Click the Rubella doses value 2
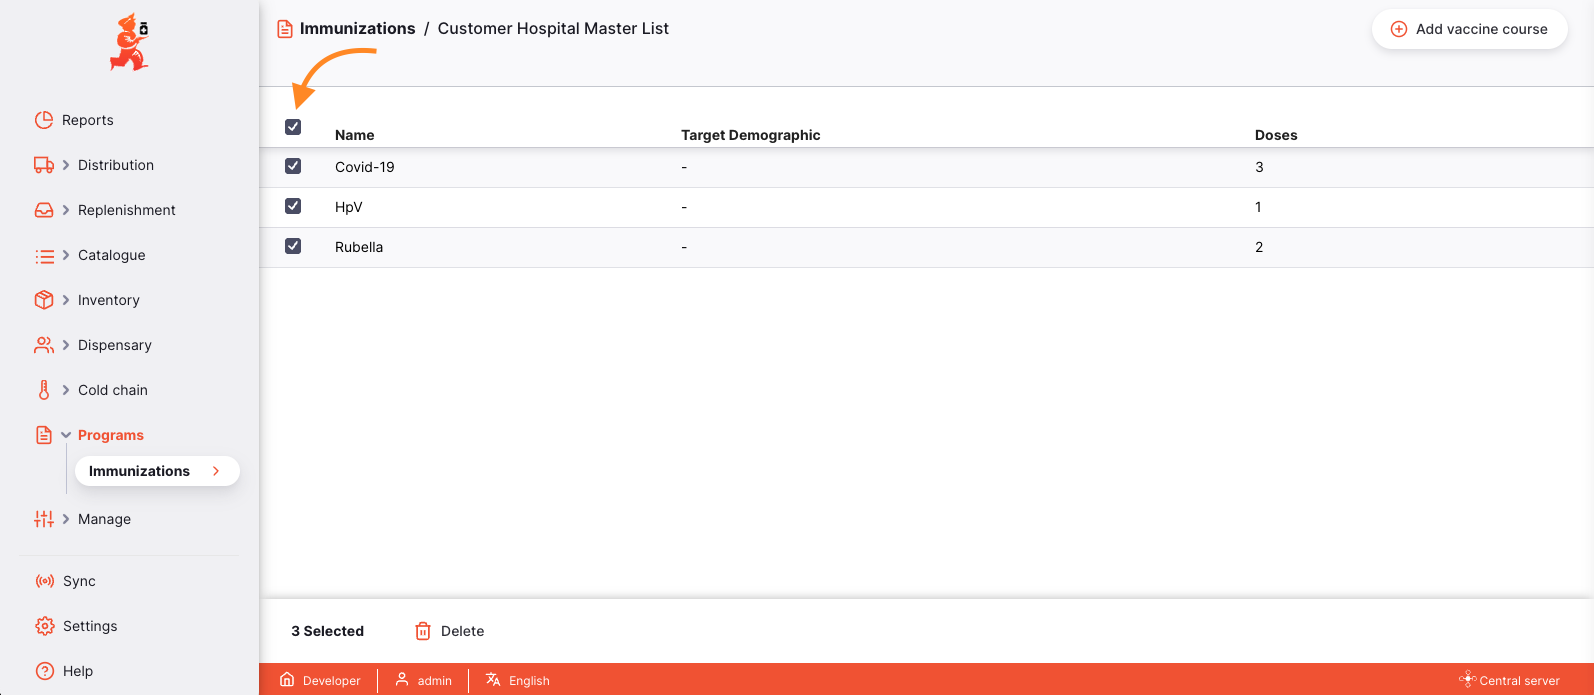 1259,247
